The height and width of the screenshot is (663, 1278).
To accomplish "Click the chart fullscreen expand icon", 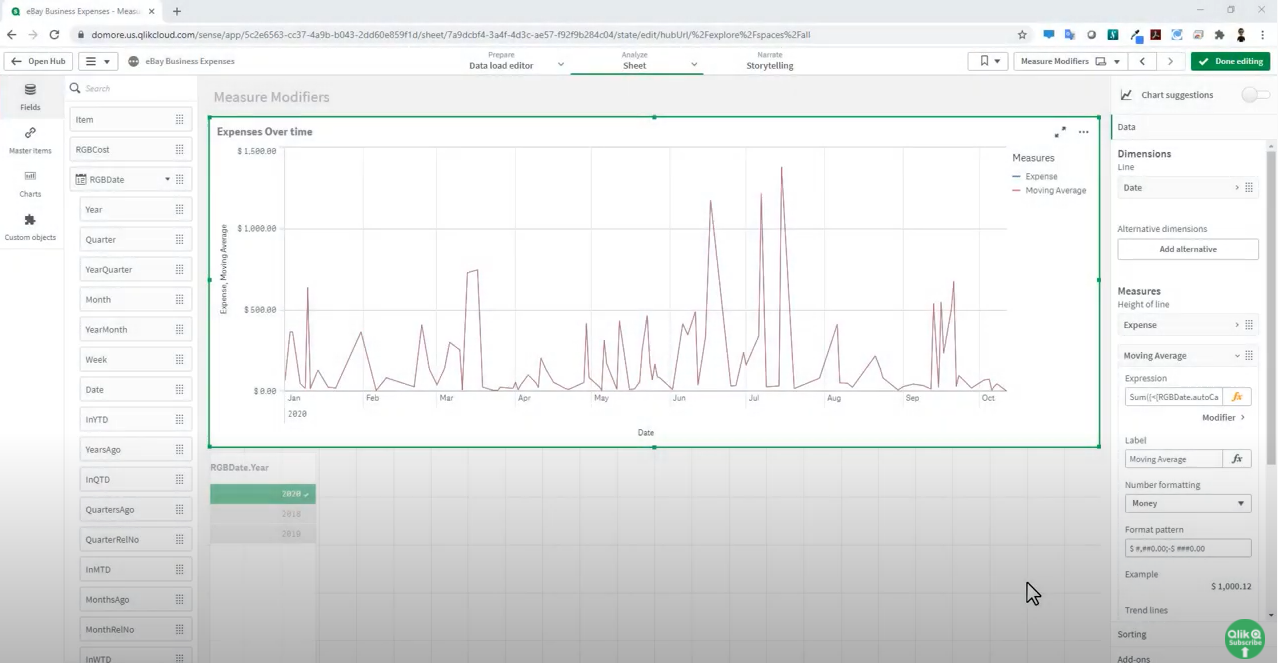I will 1060,132.
